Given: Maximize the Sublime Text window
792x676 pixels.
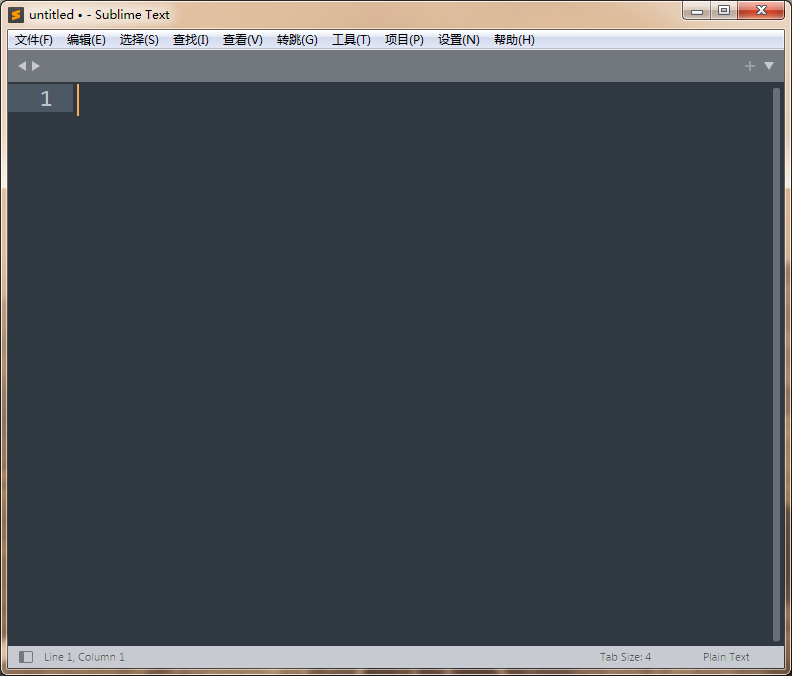Looking at the screenshot, I should 724,11.
